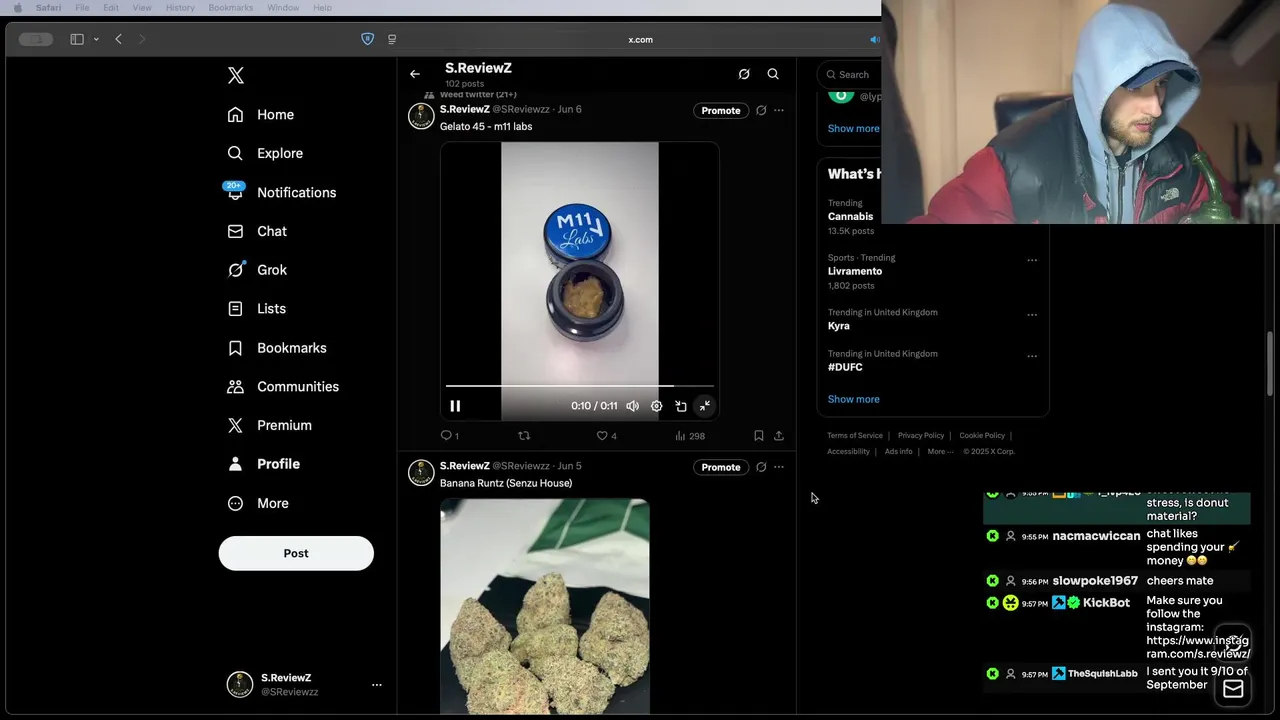This screenshot has width=1280, height=720.
Task: Open Premium page
Action: click(x=269, y=425)
